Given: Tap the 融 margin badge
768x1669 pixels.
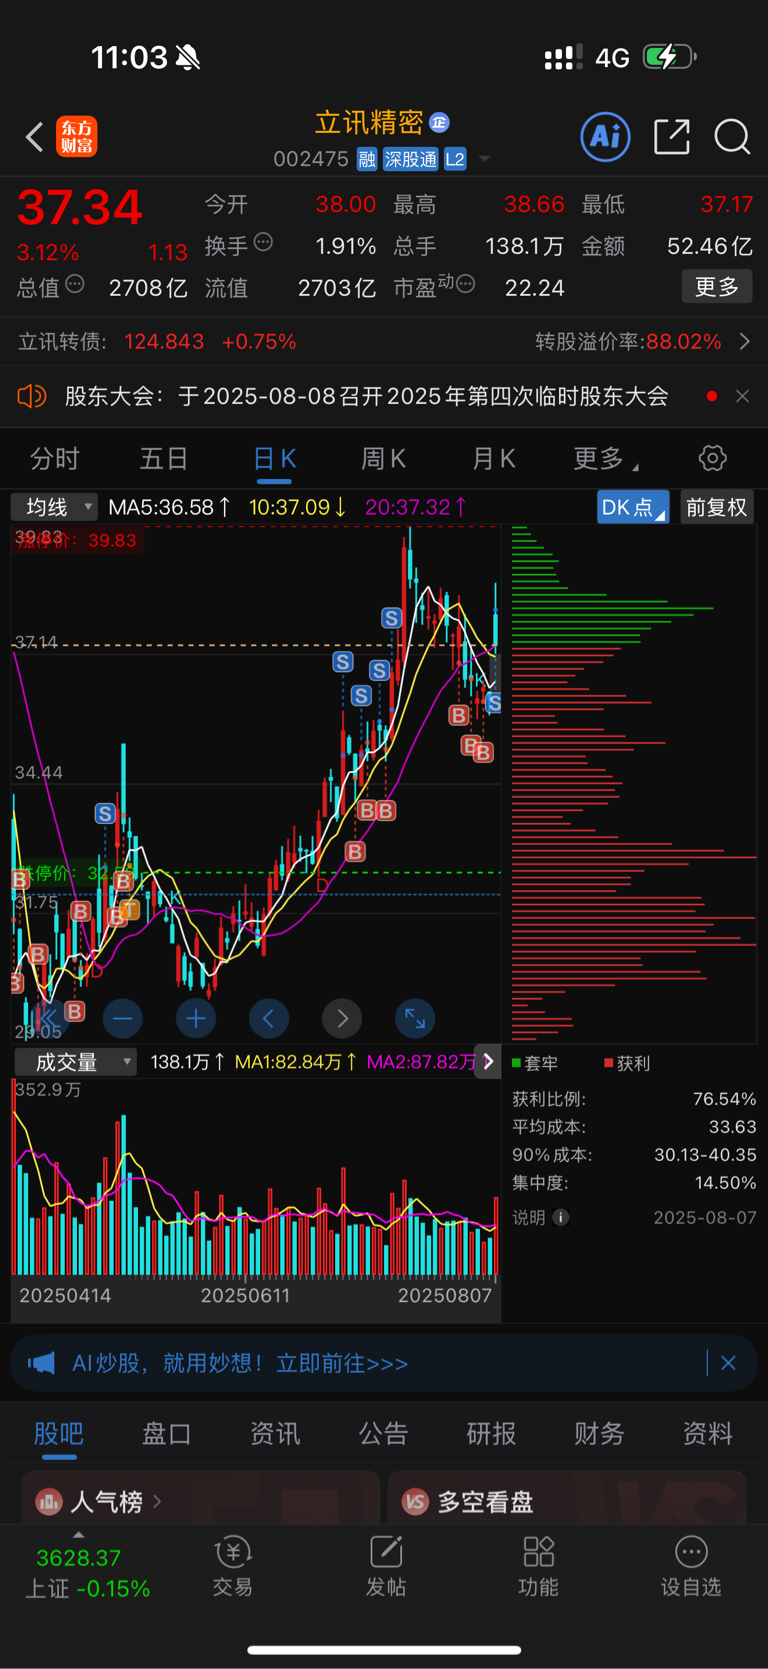Looking at the screenshot, I should point(367,159).
